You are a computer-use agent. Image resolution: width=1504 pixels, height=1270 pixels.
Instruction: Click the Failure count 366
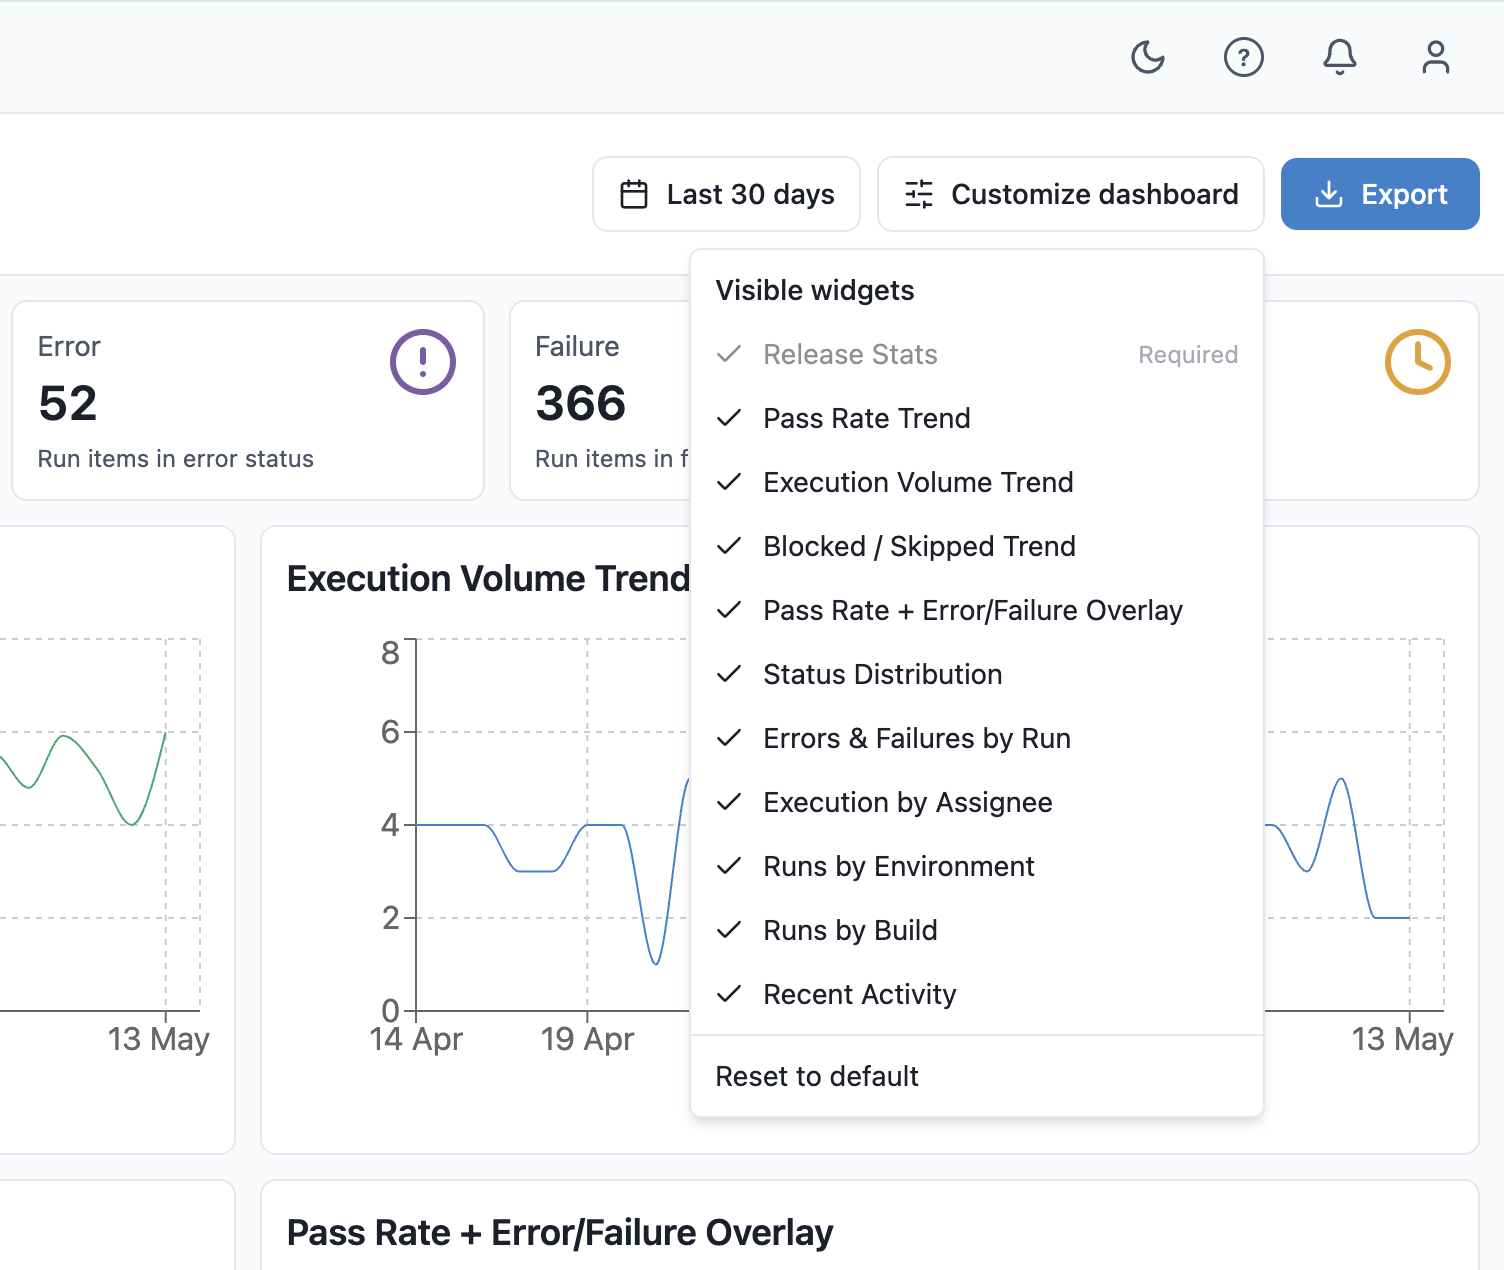[x=581, y=404]
